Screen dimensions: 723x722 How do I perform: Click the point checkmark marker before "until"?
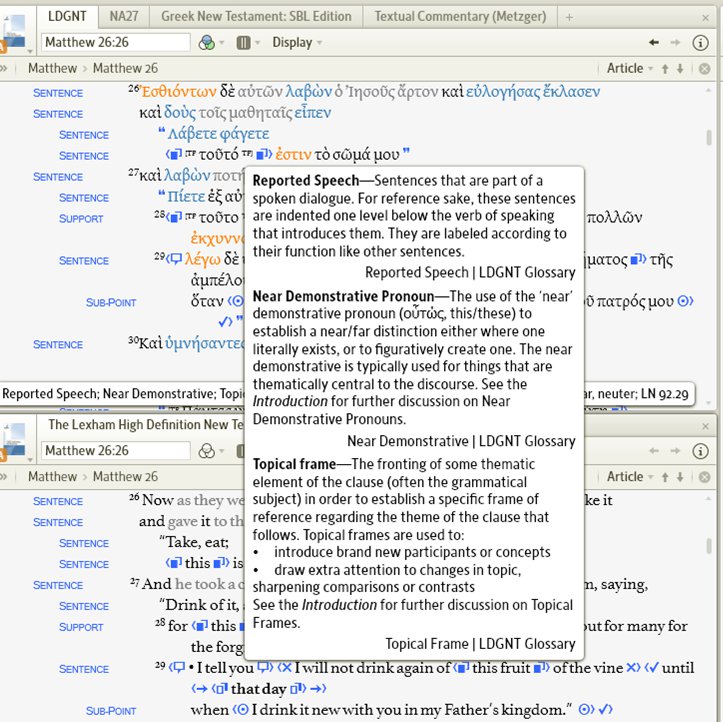pos(652,668)
